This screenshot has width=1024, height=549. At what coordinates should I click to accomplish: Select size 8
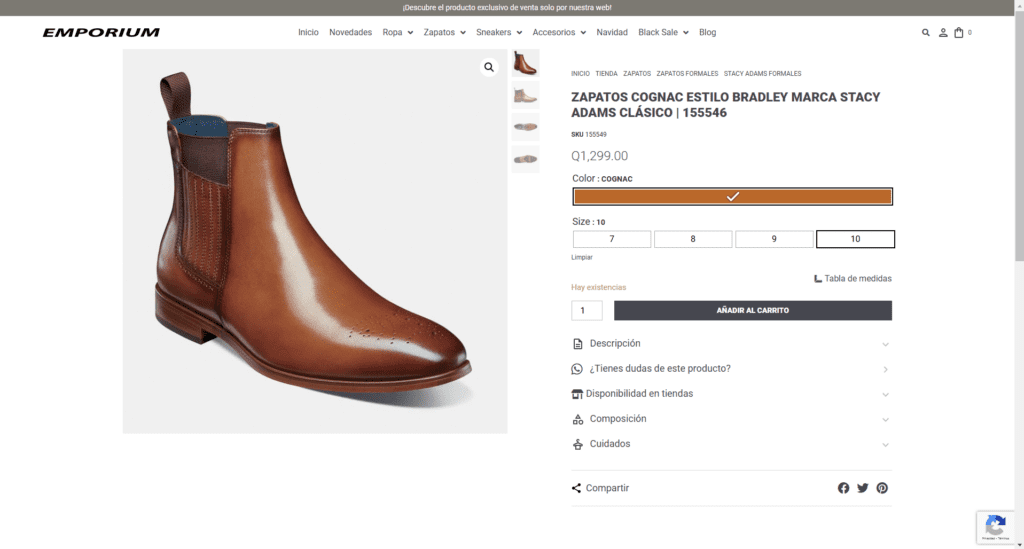tap(693, 239)
